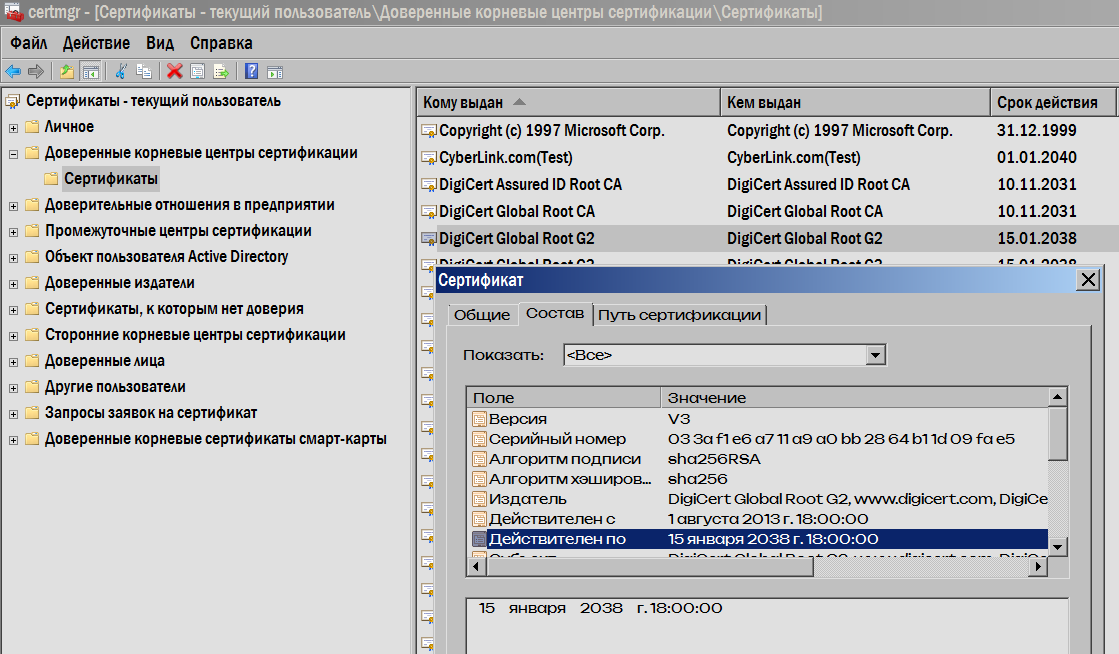
Task: Expand Объект пользователя Active Directory node
Action: point(14,258)
